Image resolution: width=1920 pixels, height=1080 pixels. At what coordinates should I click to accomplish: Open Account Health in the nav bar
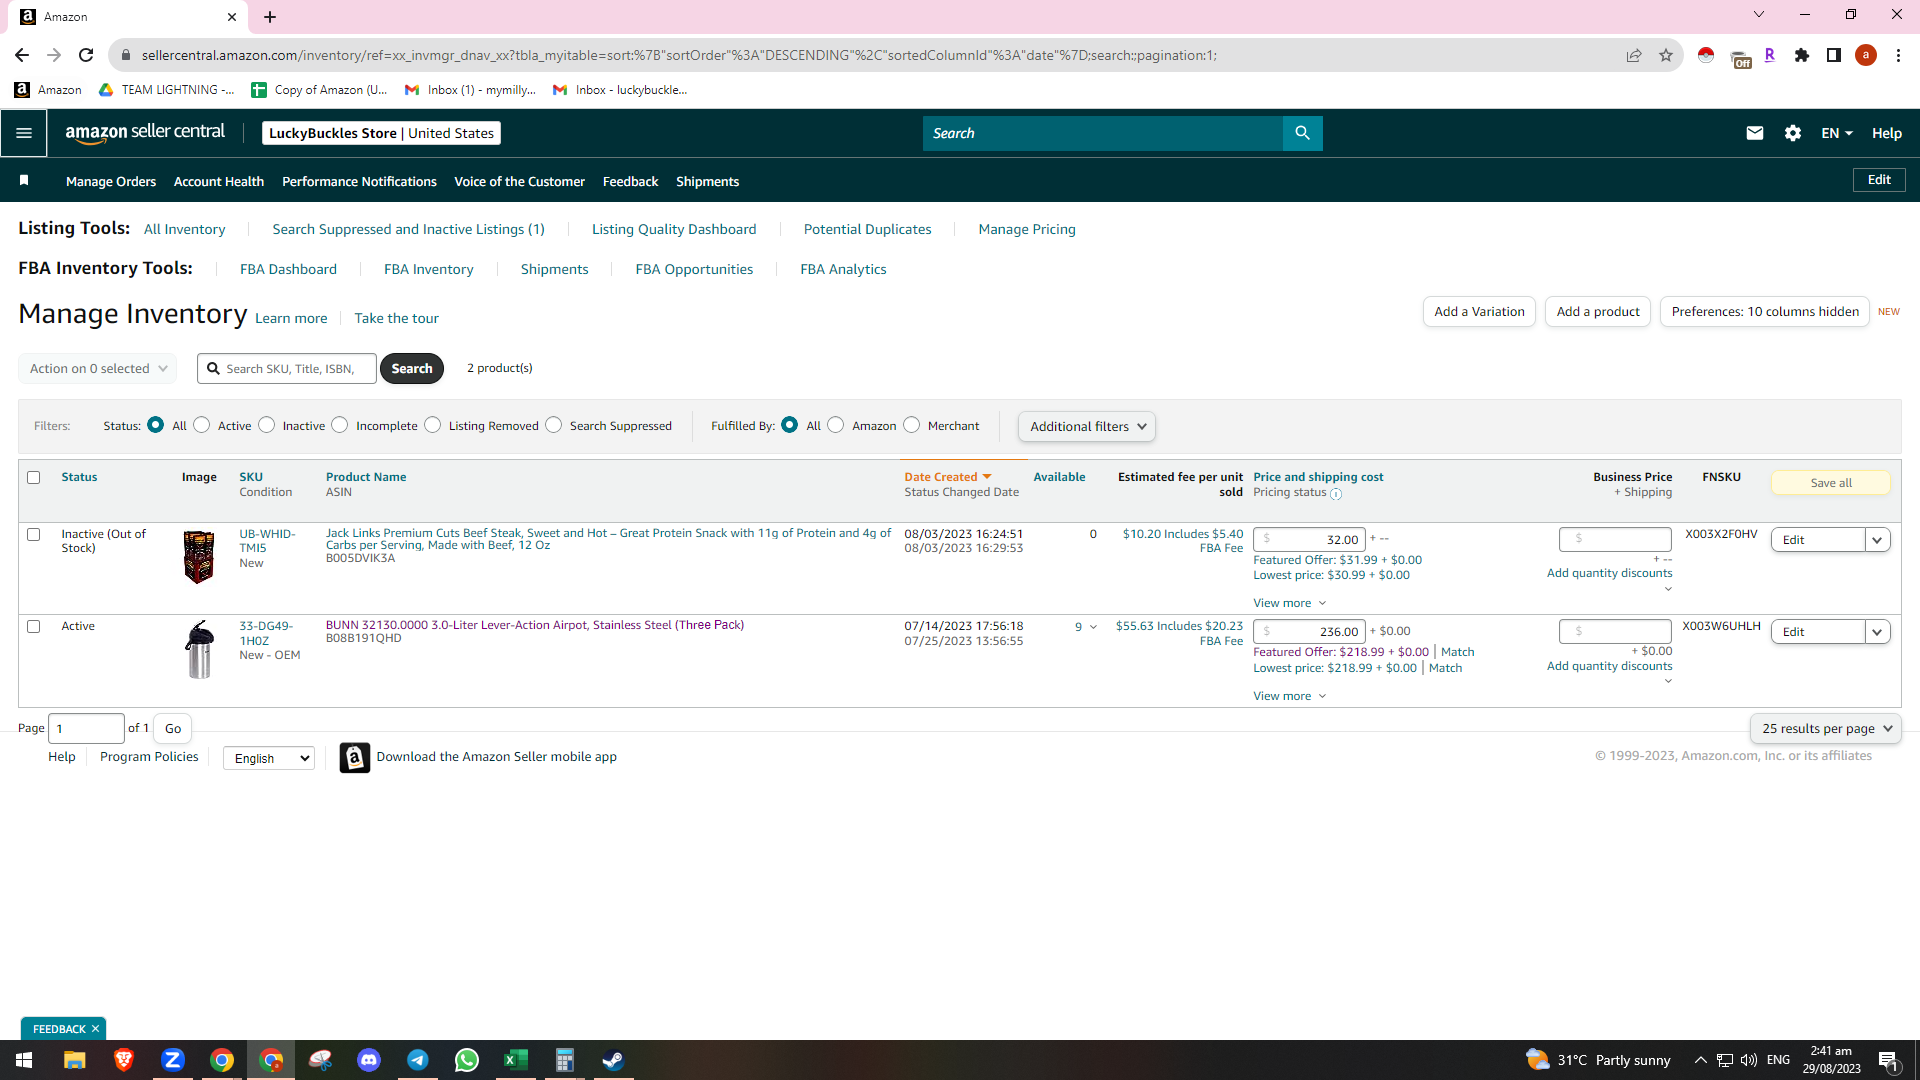pos(219,181)
